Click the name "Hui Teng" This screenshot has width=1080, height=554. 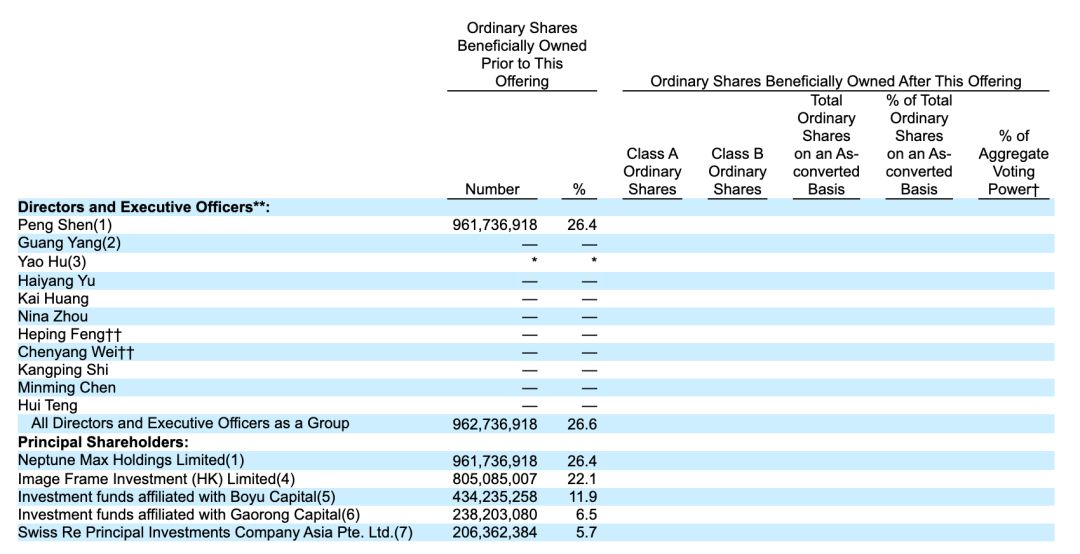click(48, 405)
